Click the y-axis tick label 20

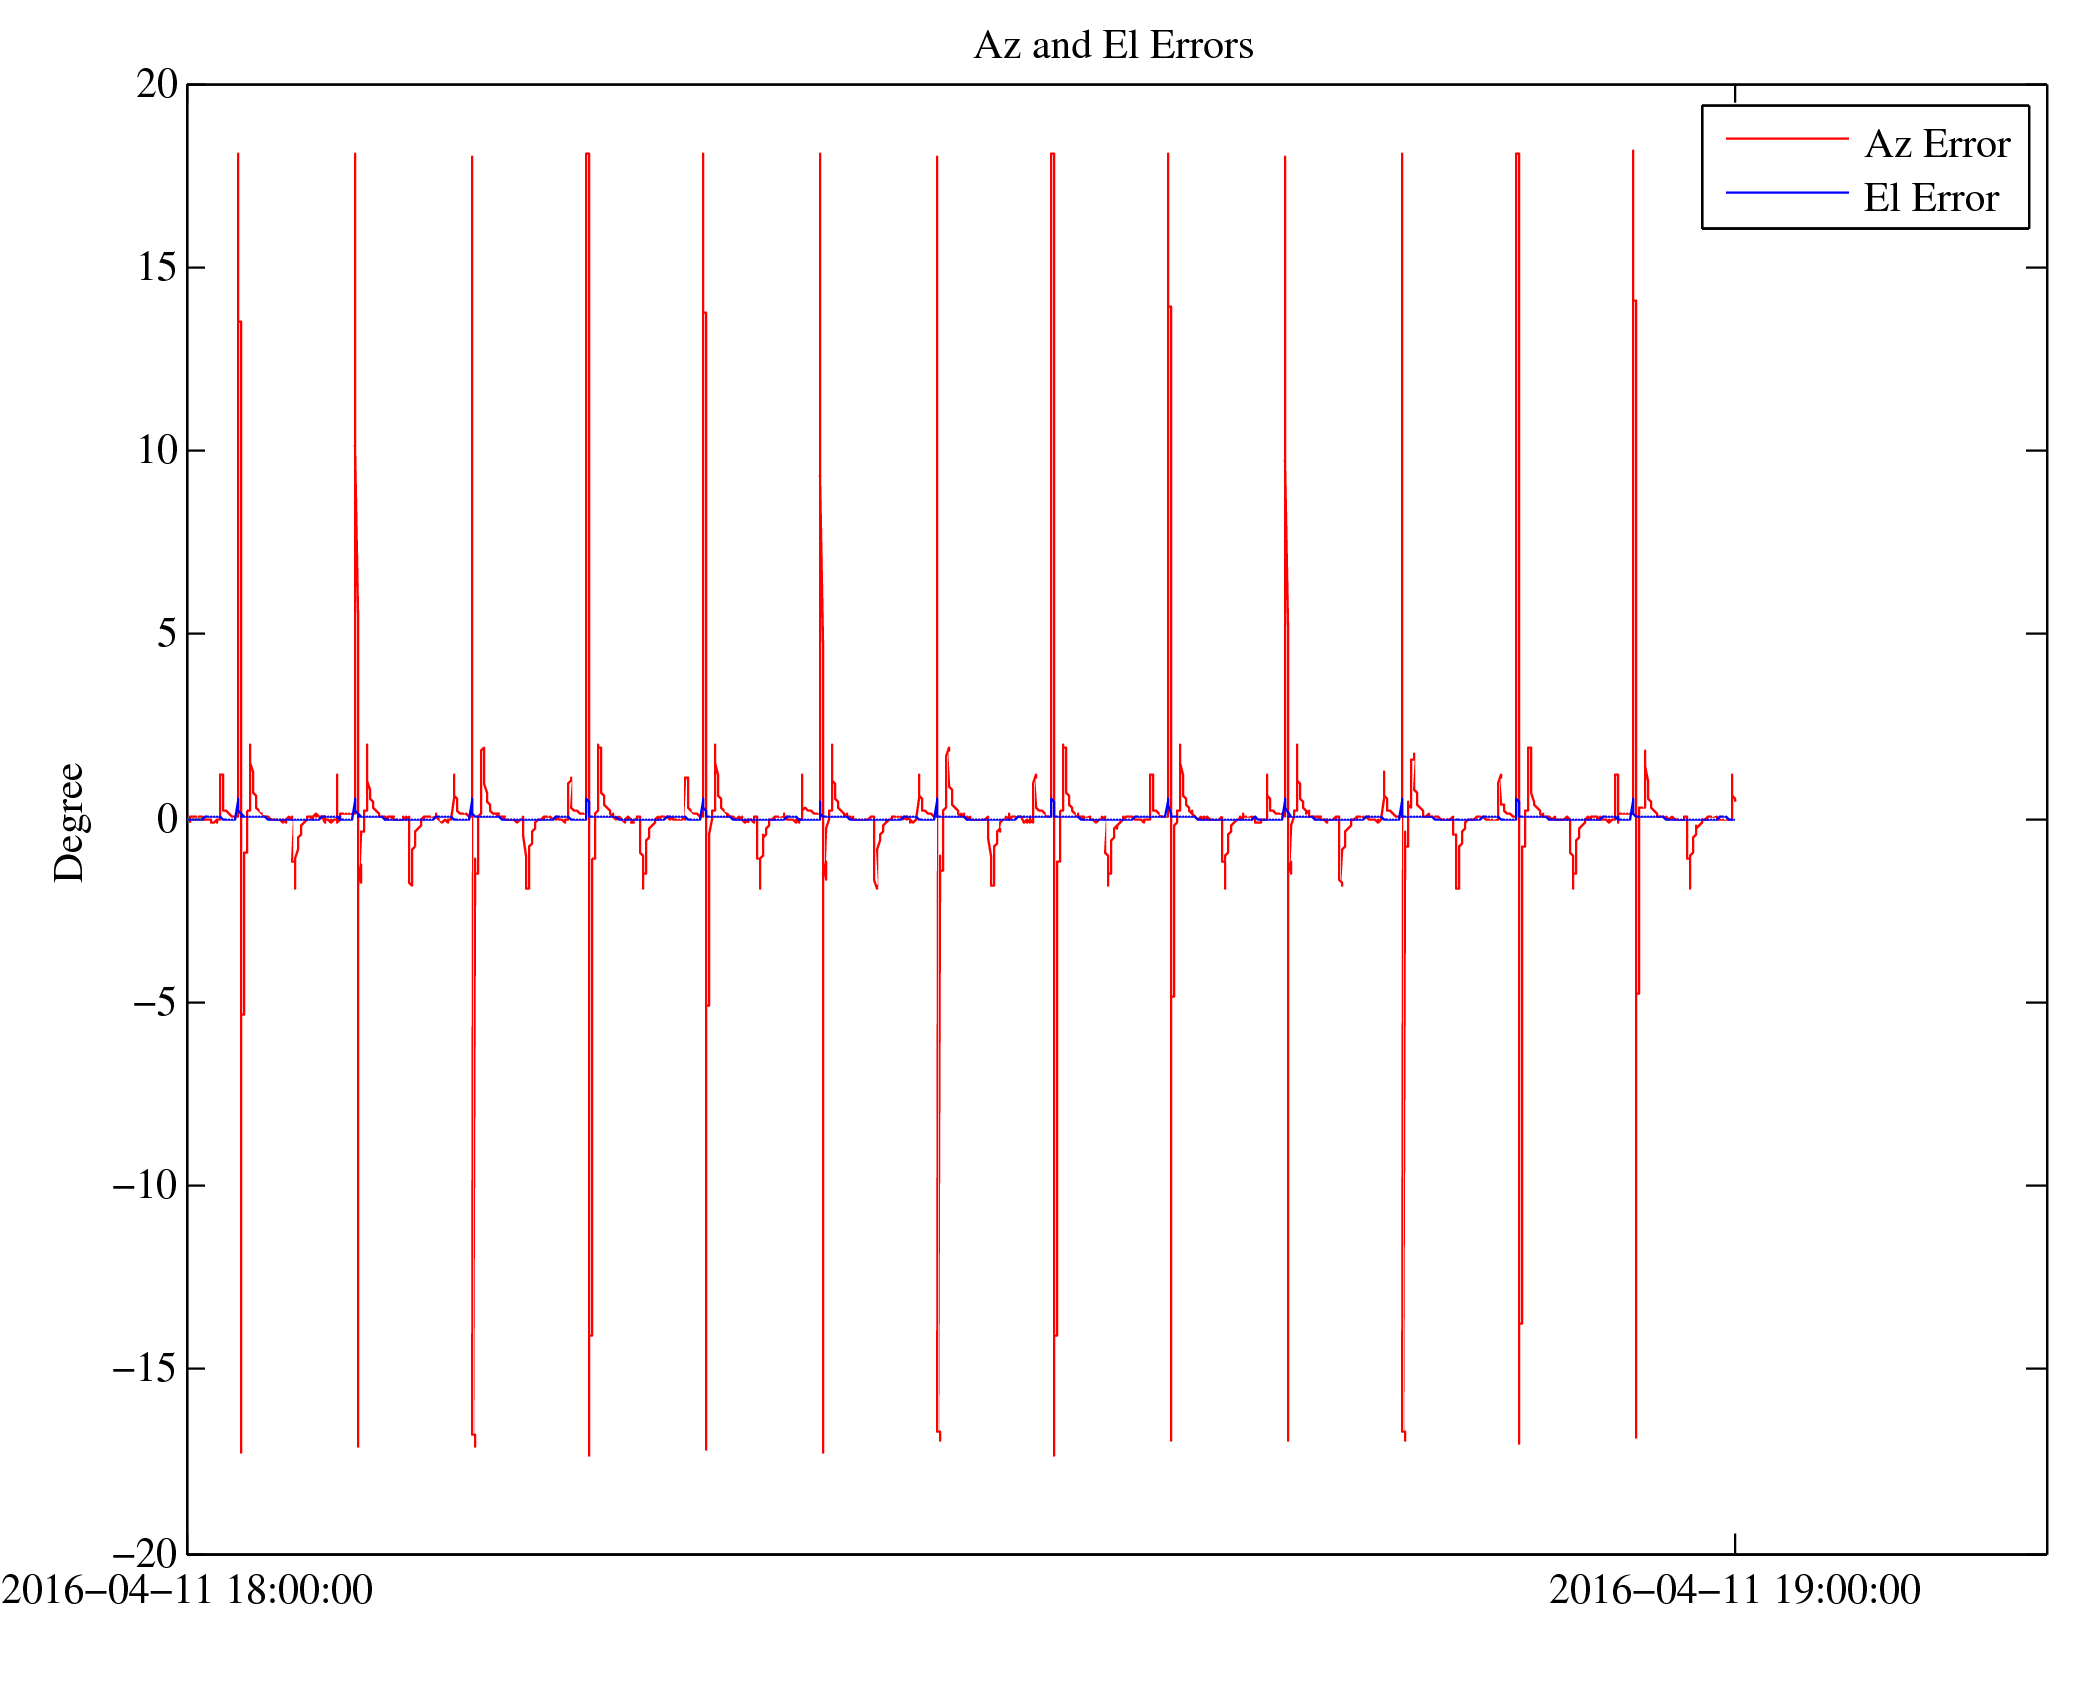[x=157, y=85]
